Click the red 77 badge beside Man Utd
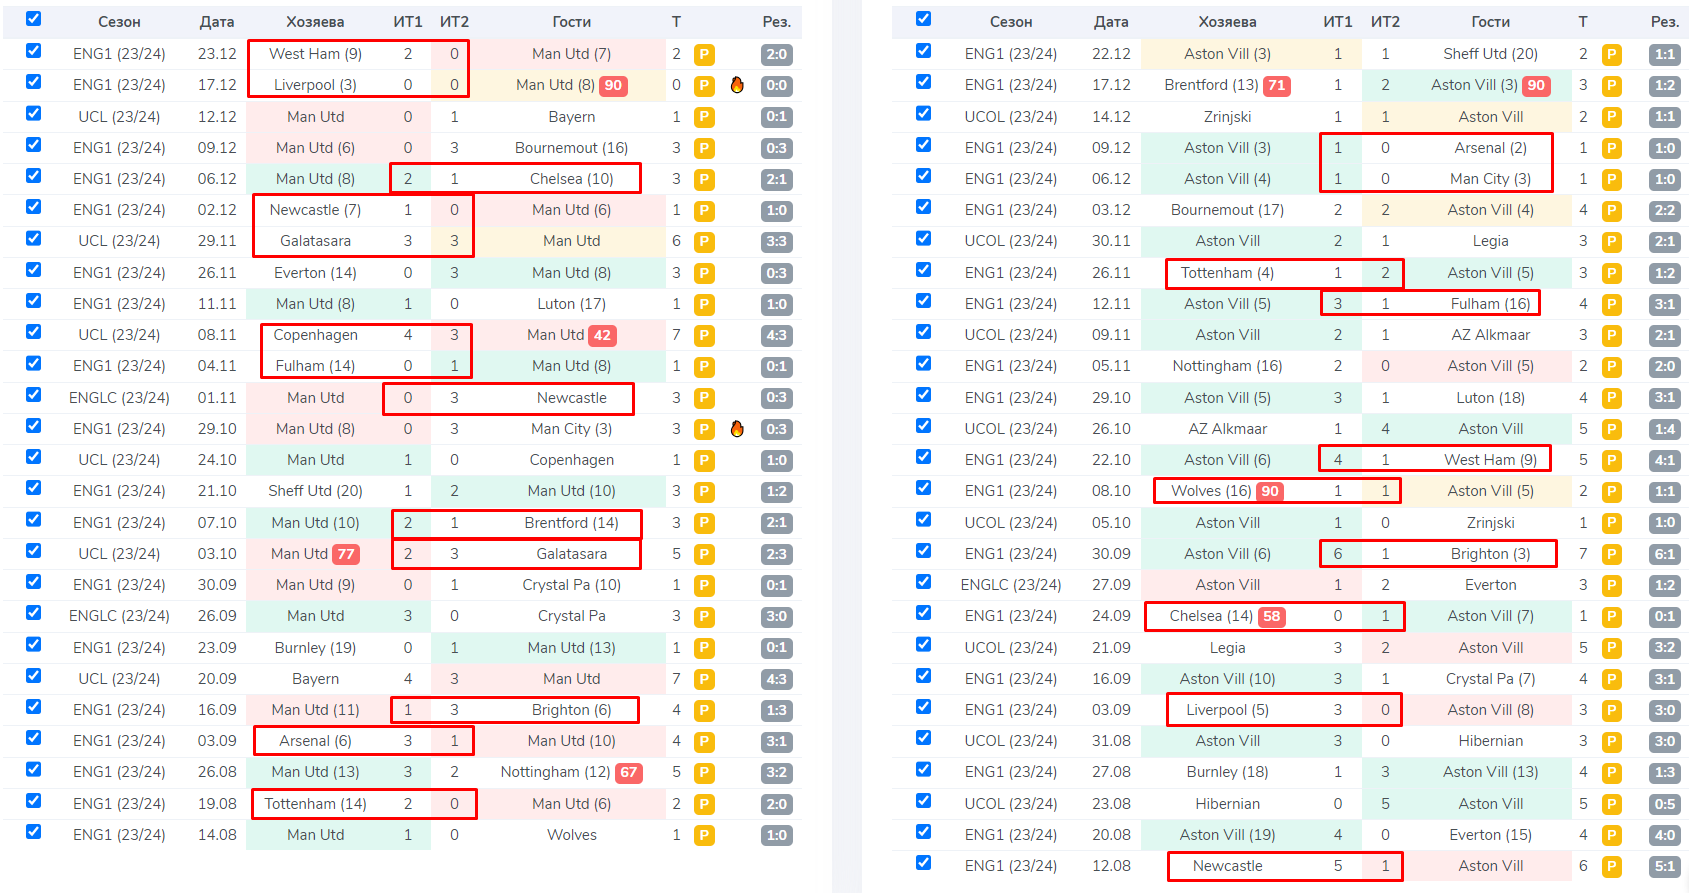 346,554
